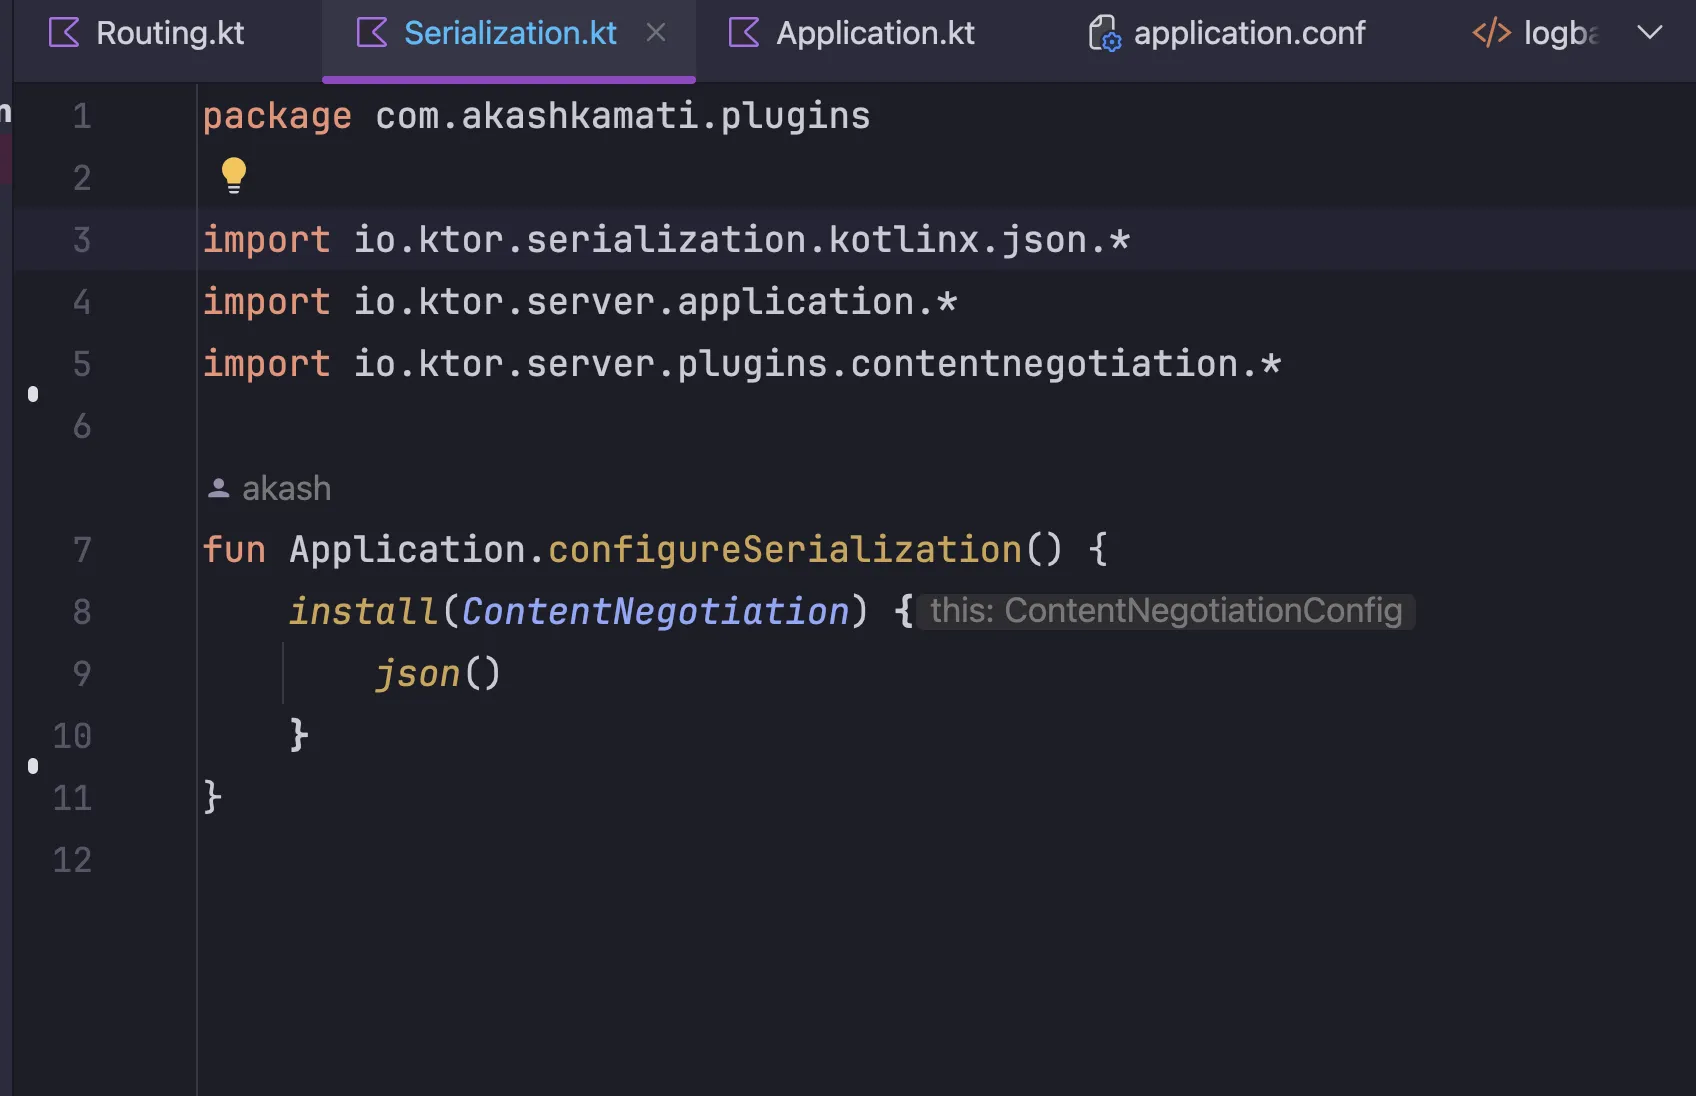Close the Serialization.kt tab
Viewport: 1696px width, 1096px height.
coord(656,33)
